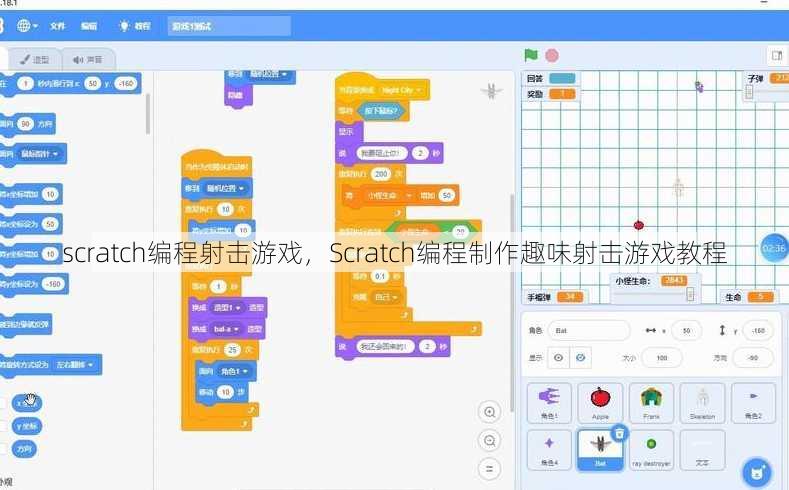789x490 pixels.
Task: Click the blue 02:36 timer circle
Action: (x=774, y=248)
